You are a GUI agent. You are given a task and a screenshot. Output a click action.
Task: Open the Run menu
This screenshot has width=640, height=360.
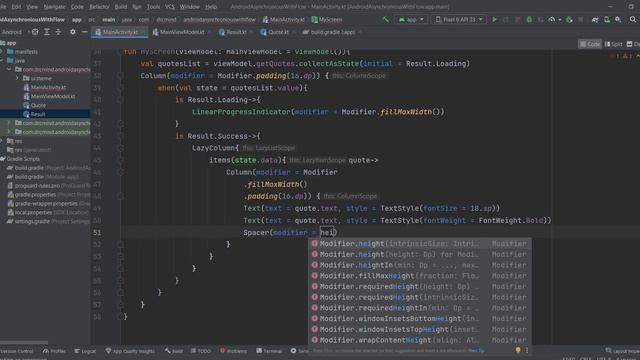[x=137, y=7]
